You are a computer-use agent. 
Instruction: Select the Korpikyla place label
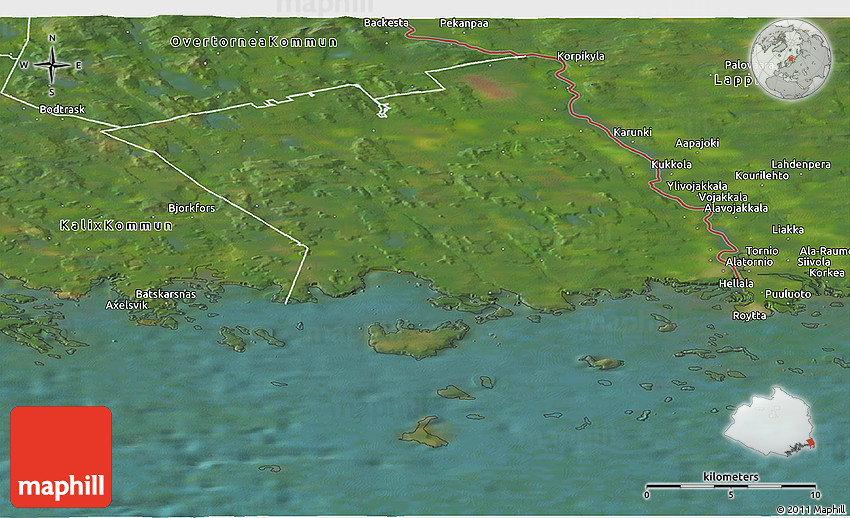click(581, 57)
